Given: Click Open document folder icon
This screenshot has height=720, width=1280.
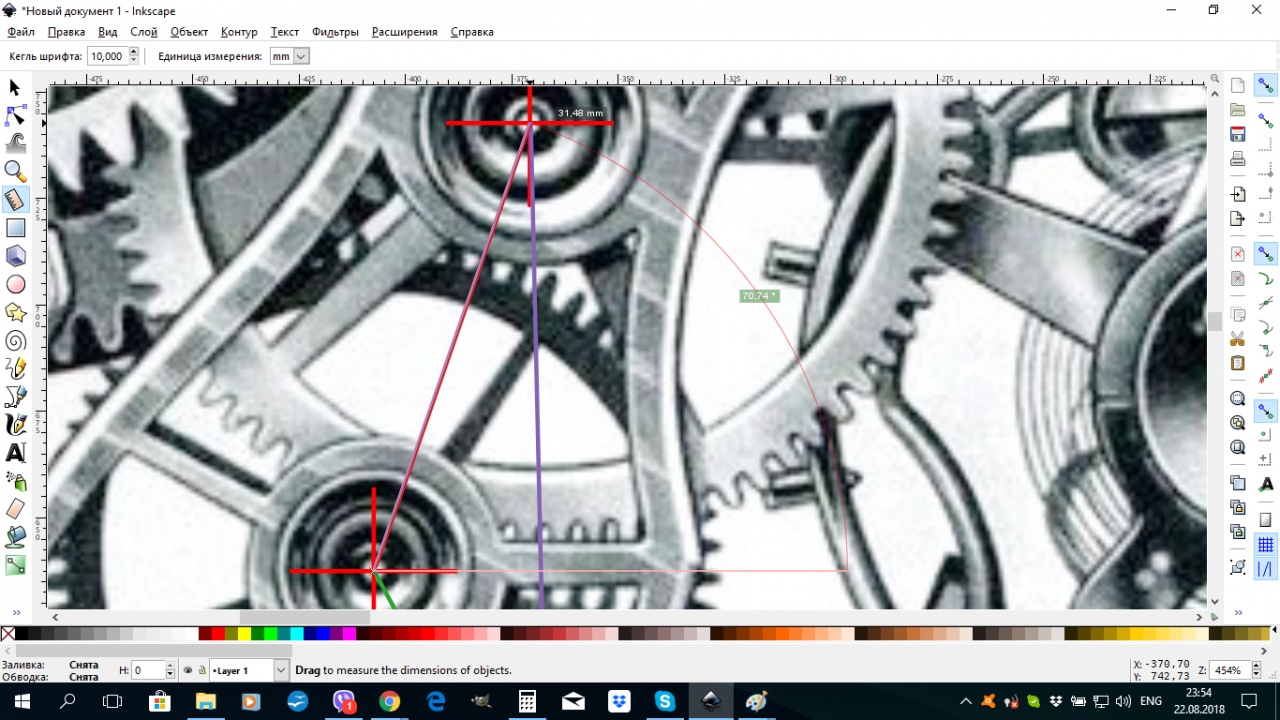Looking at the screenshot, I should pos(1238,109).
